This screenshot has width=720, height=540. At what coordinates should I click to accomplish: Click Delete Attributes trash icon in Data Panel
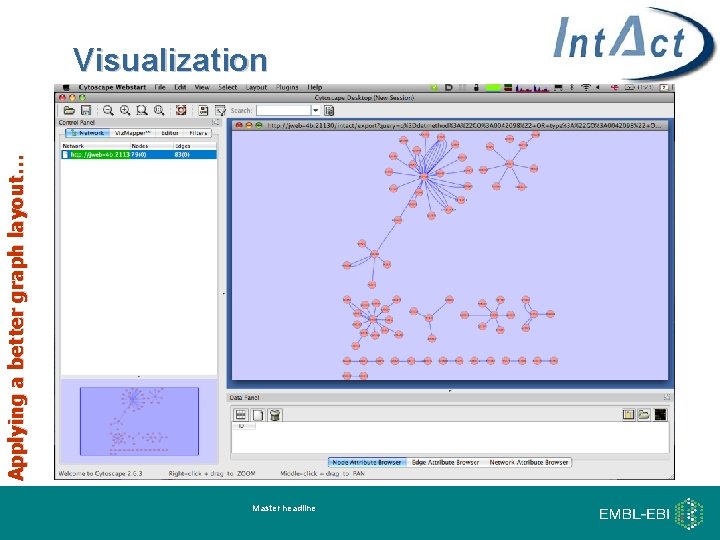pos(275,415)
